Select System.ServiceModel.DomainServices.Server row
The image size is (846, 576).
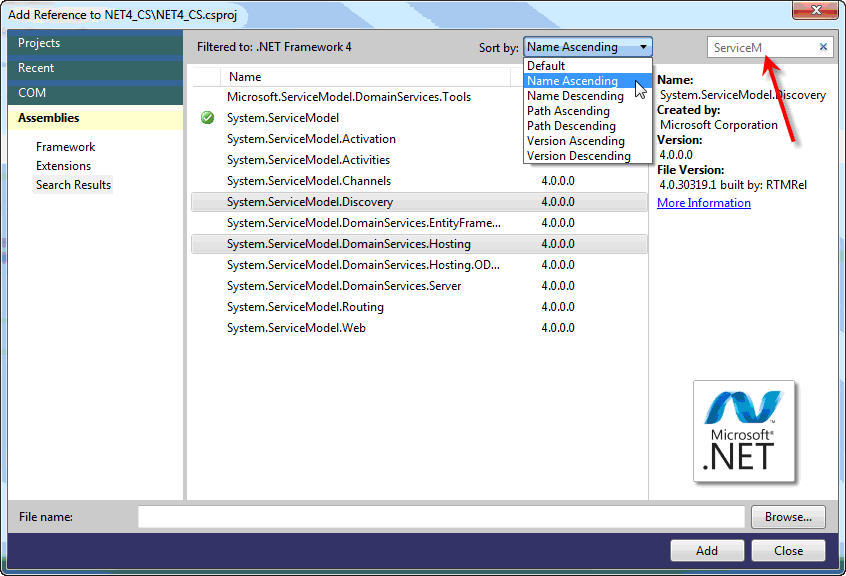[419, 286]
